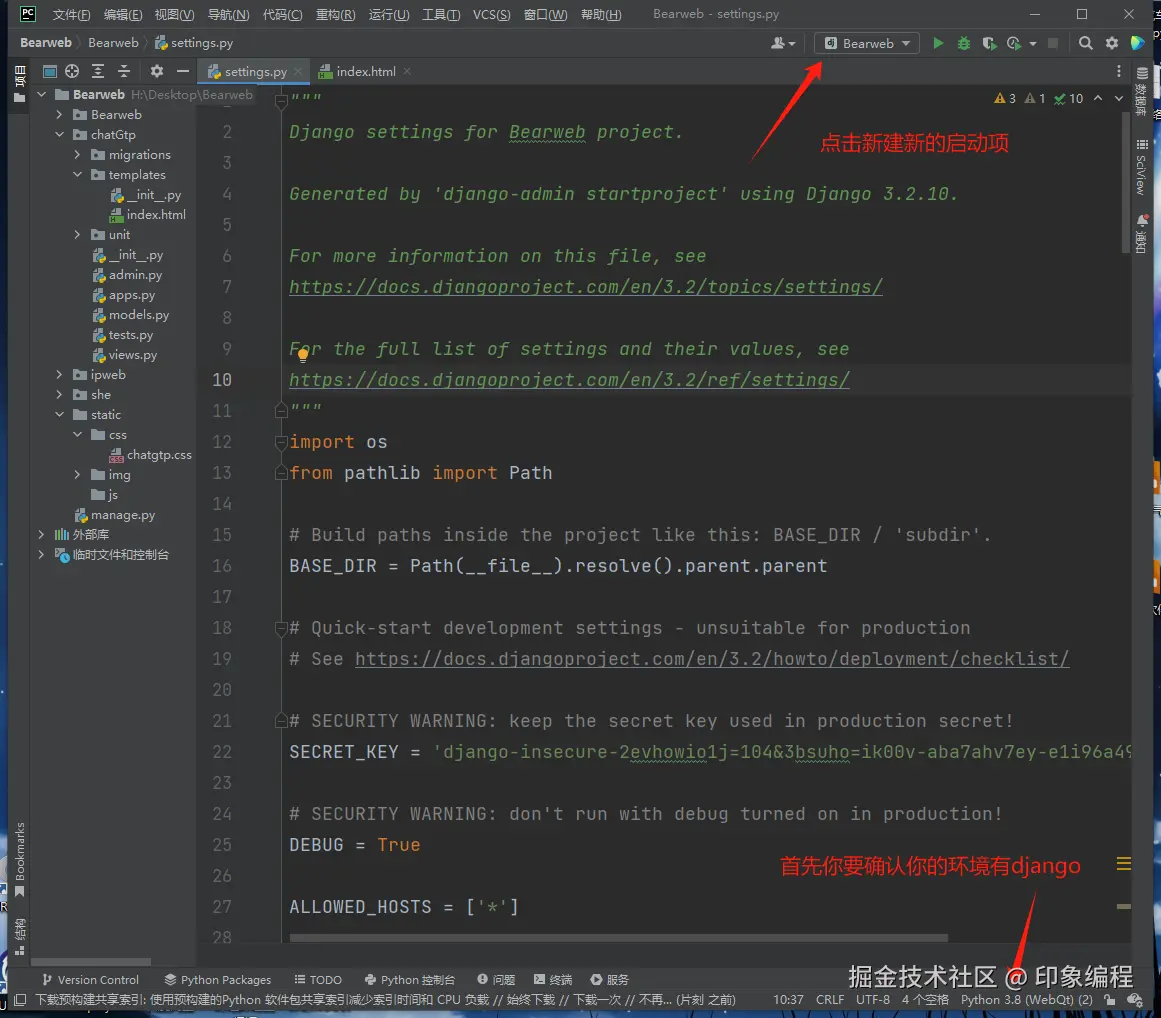Click the expand all icon in project panel
The image size is (1161, 1018).
98,71
